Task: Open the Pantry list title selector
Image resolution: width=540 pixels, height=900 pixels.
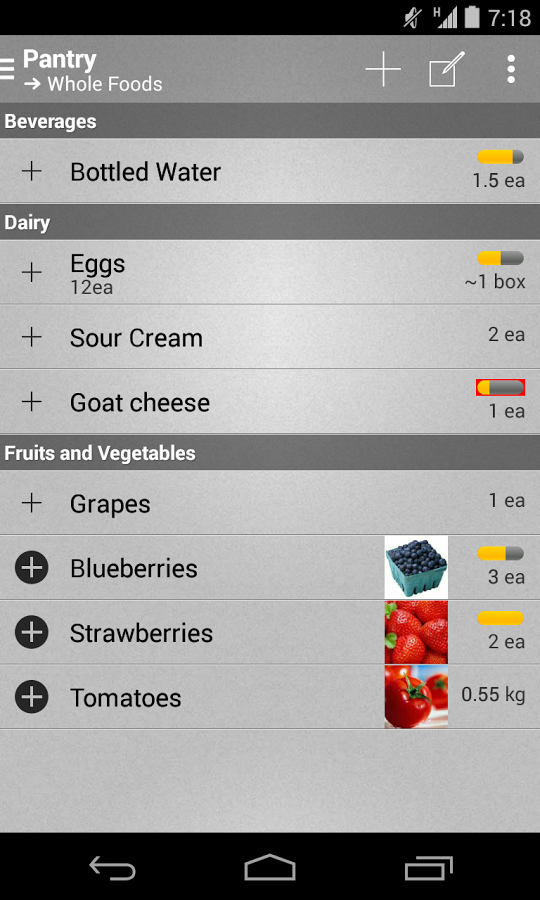Action: click(x=93, y=70)
